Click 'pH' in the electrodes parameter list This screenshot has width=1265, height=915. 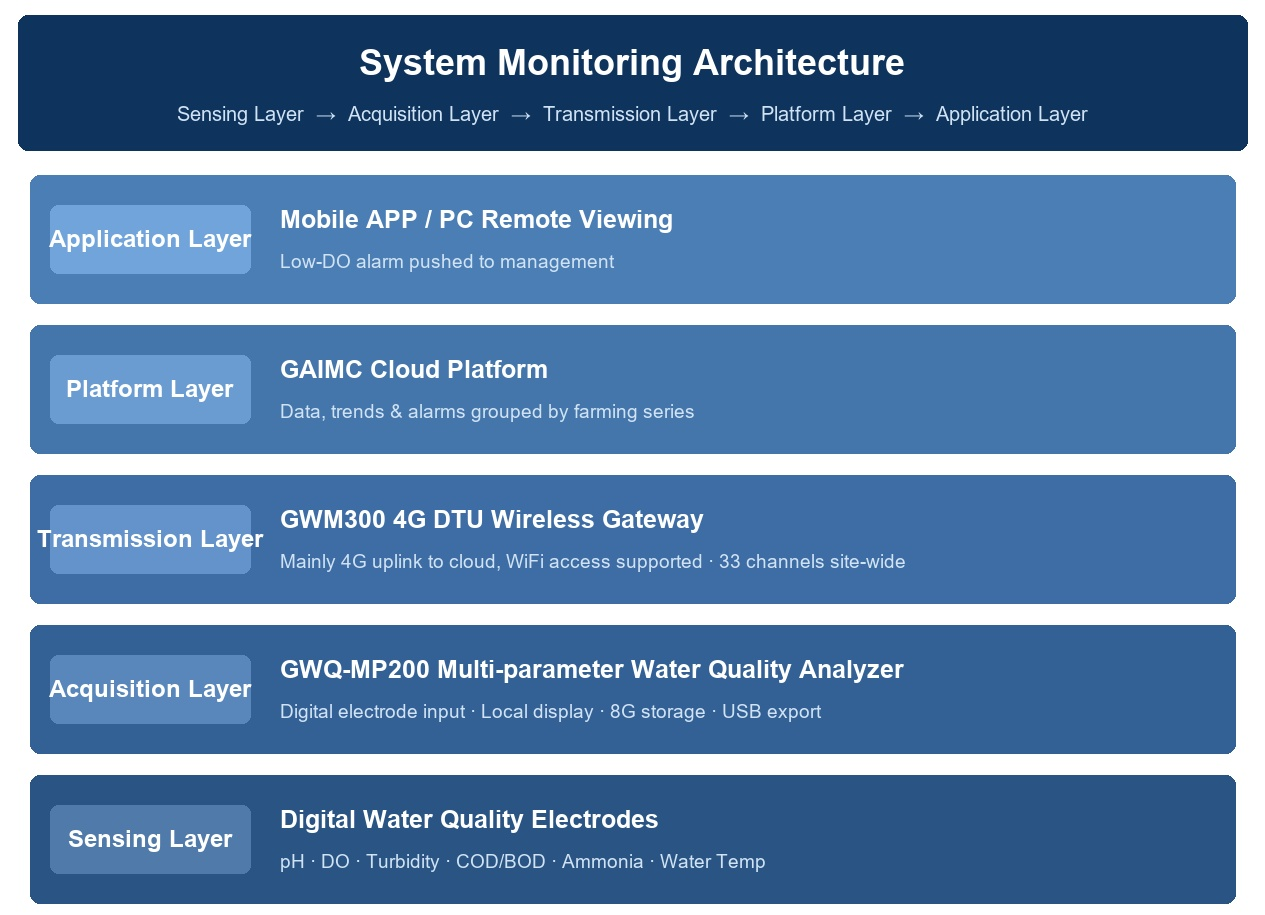(x=292, y=862)
